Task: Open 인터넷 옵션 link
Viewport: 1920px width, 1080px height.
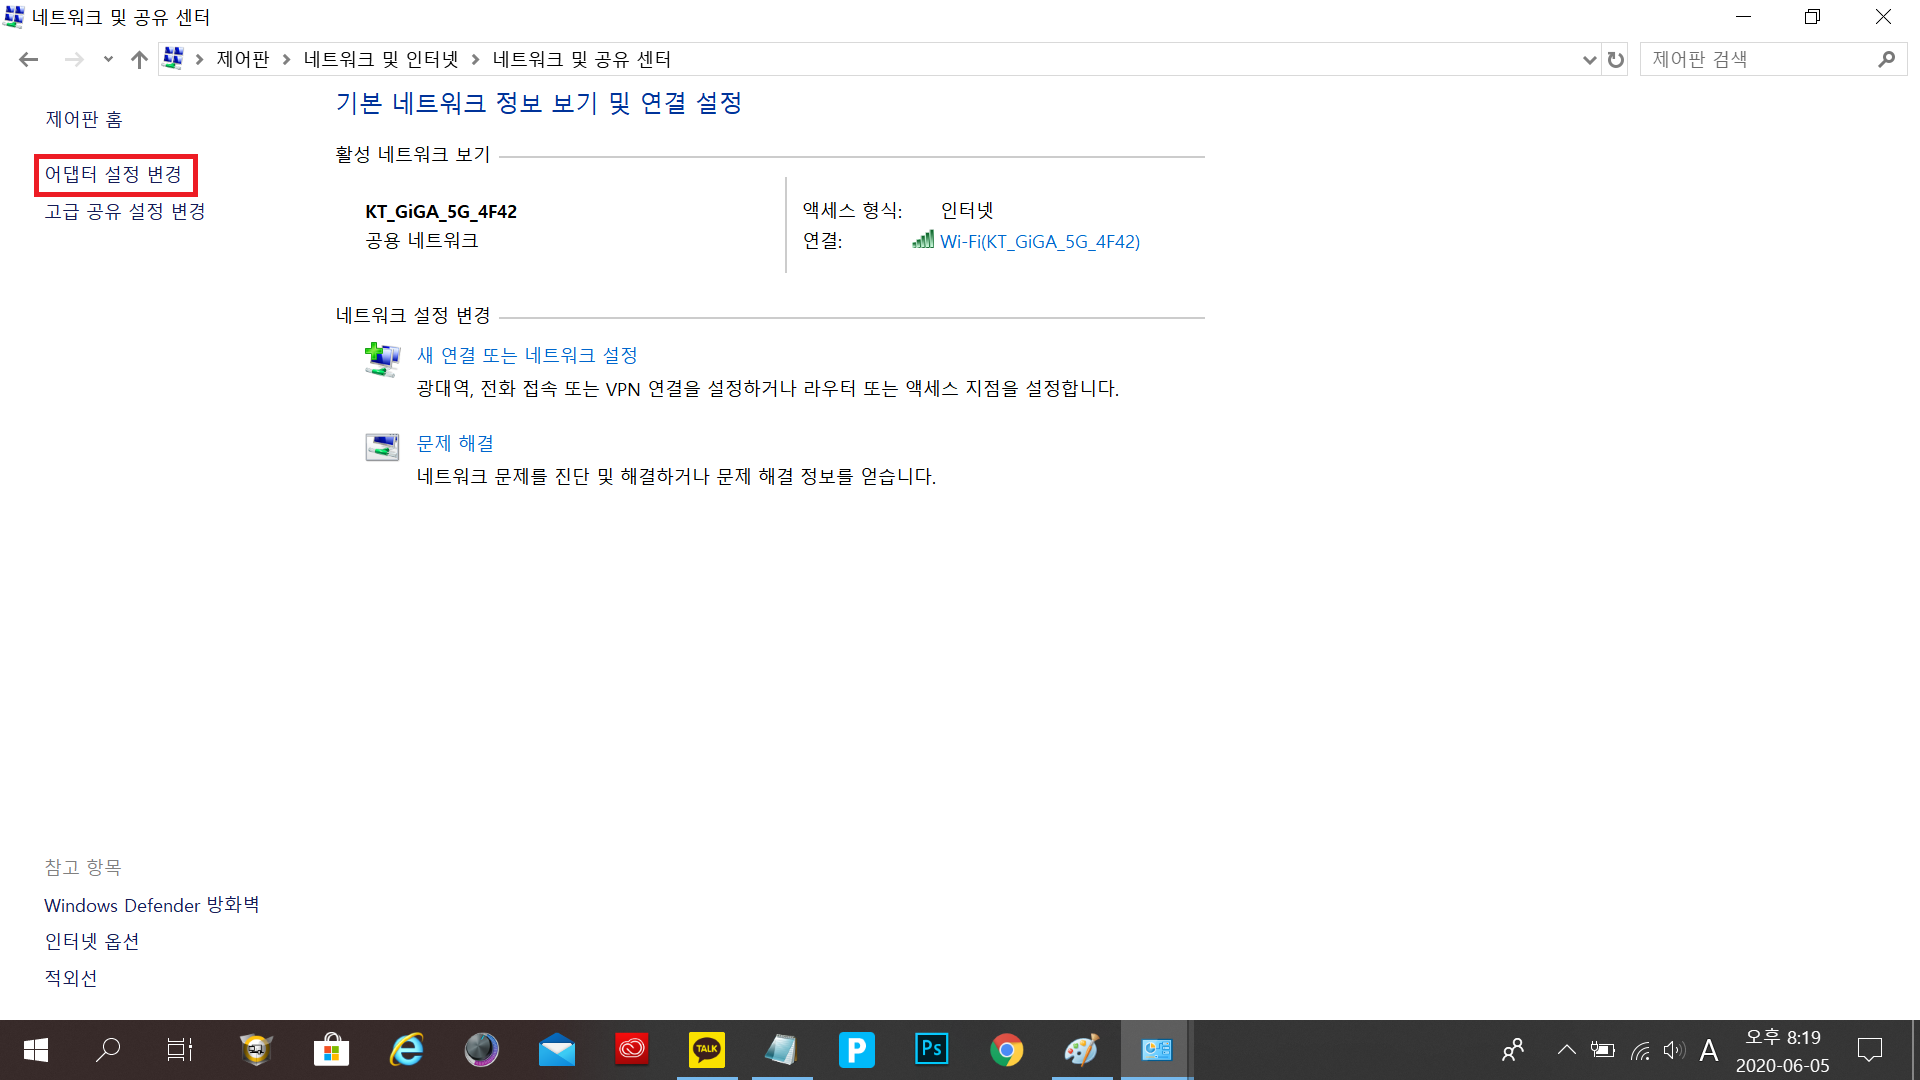Action: click(x=92, y=942)
